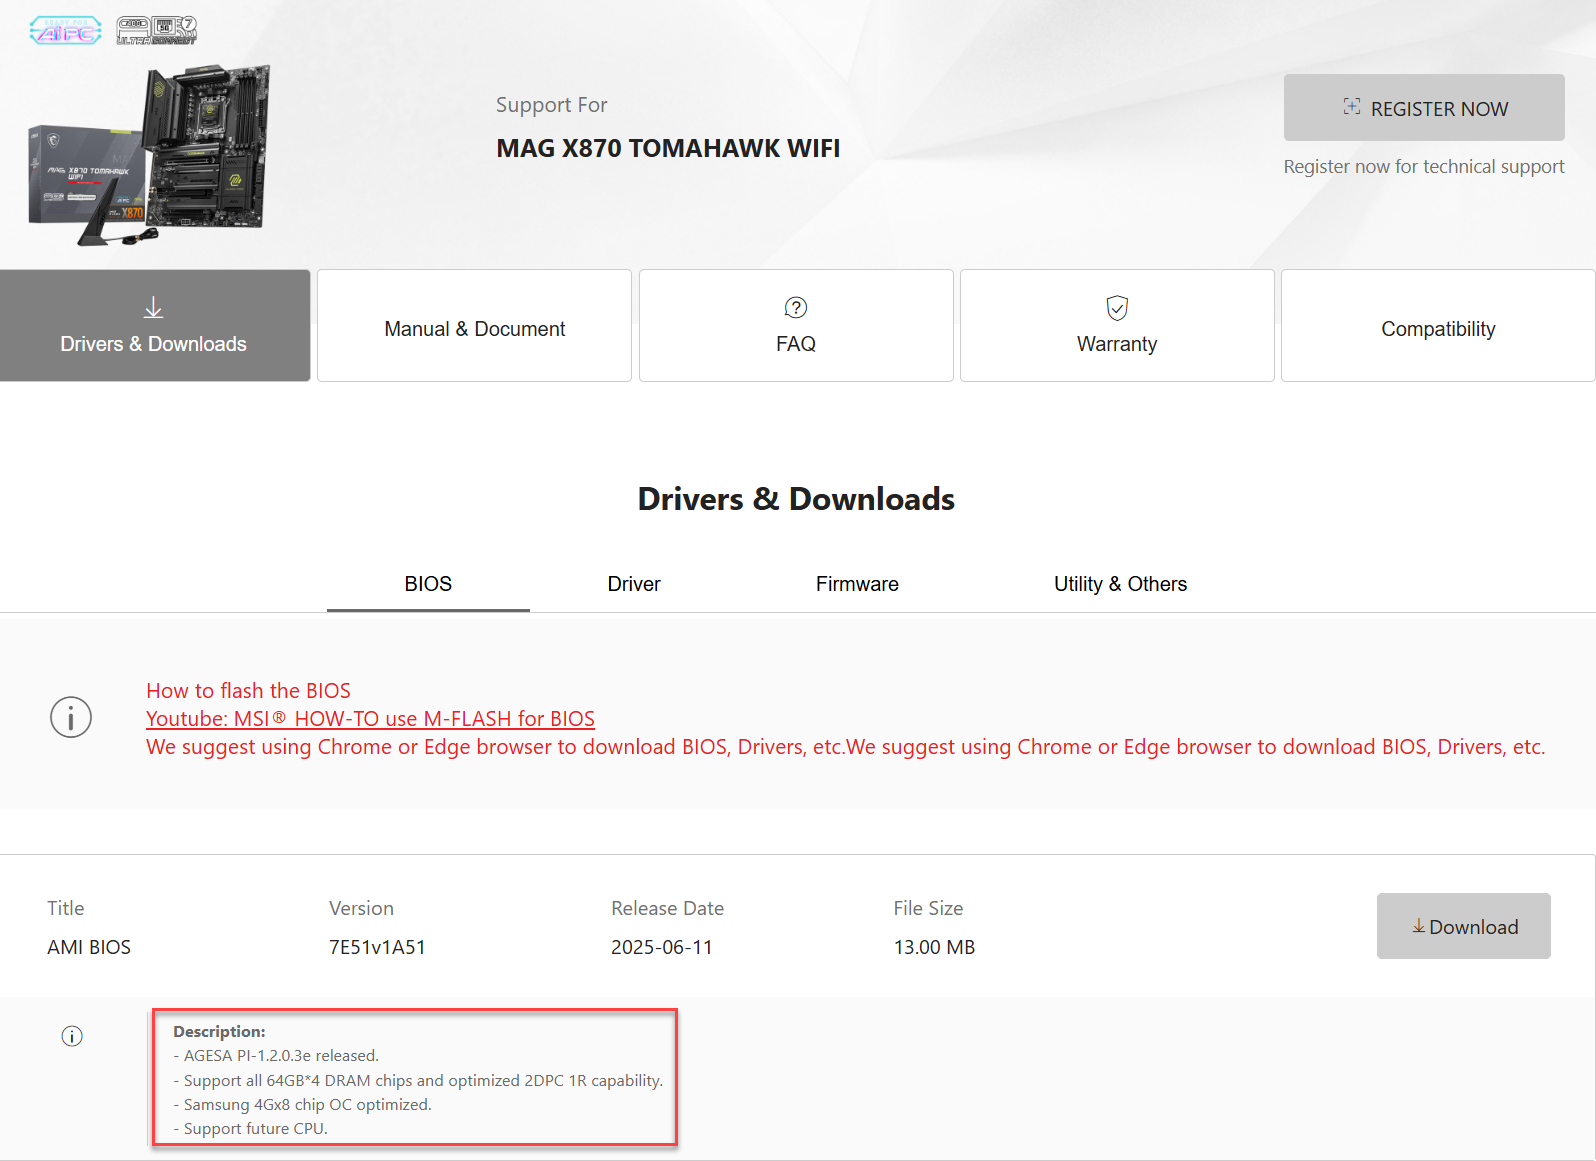Open the YouTube M-FLASH how-to link
This screenshot has width=1596, height=1161.
370,719
